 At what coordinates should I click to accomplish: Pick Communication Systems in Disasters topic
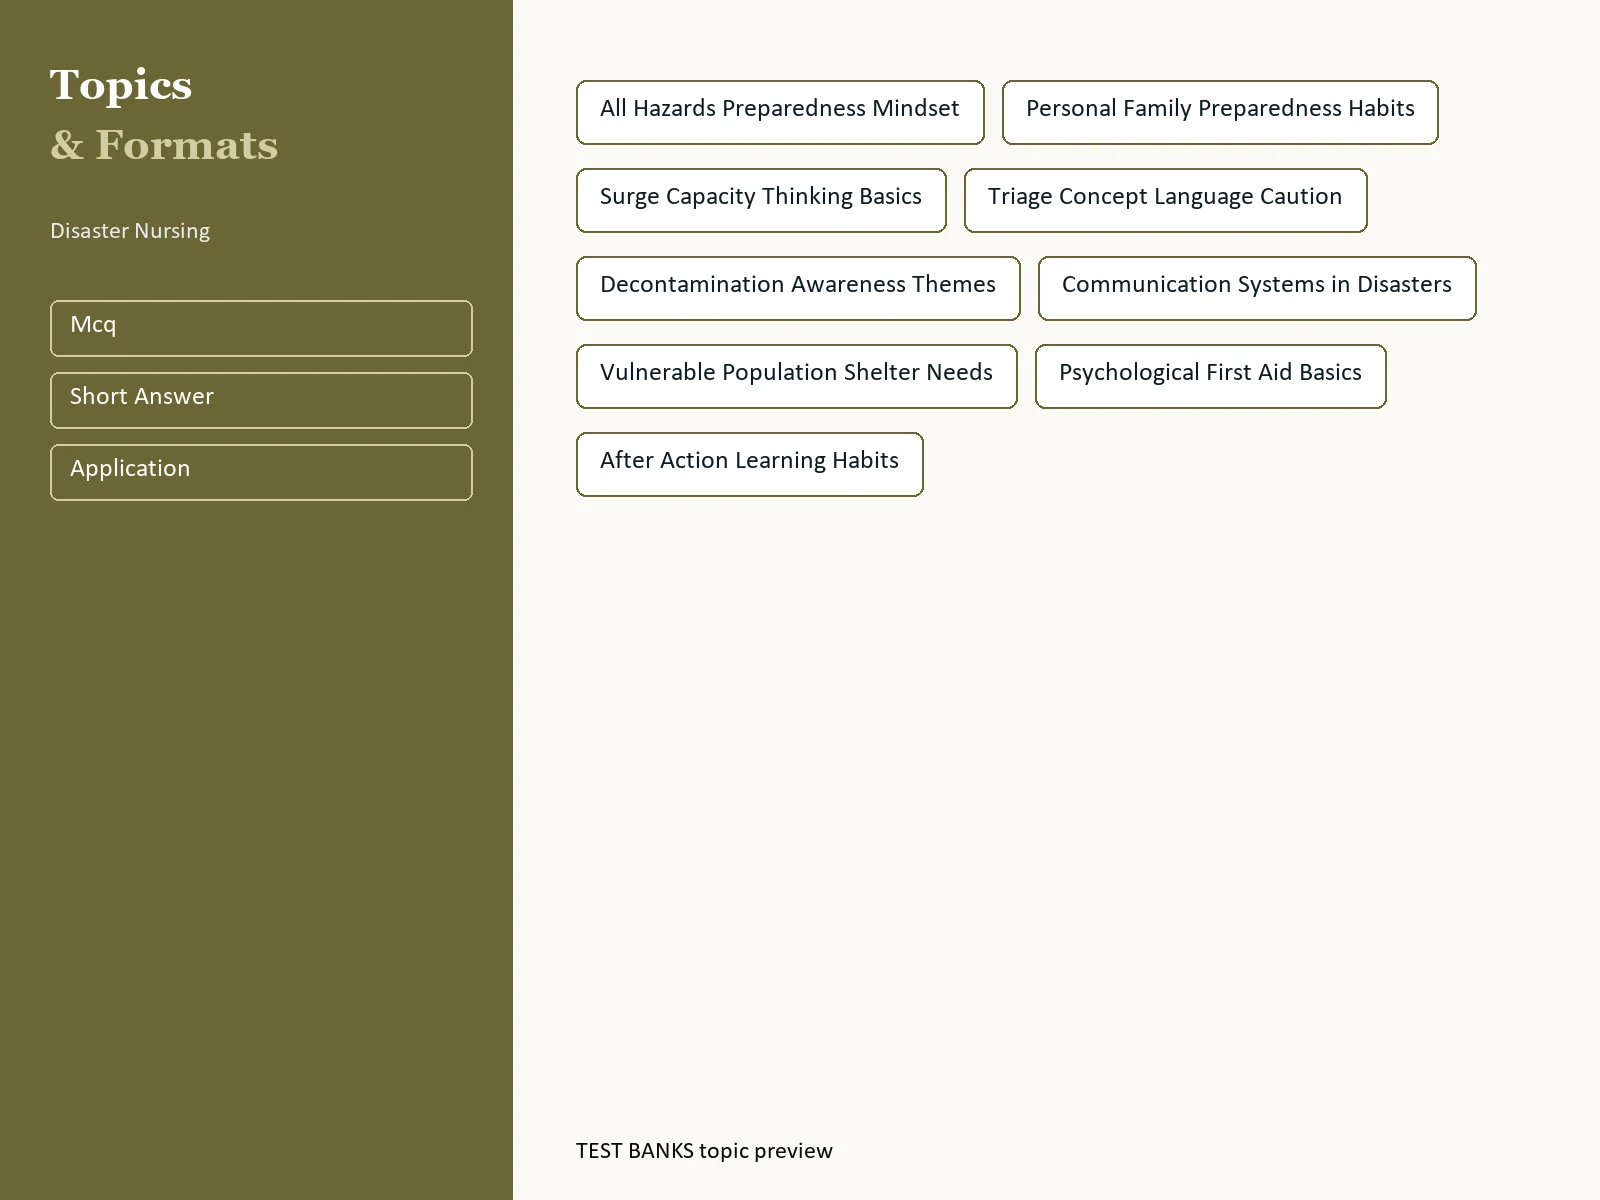(1257, 288)
